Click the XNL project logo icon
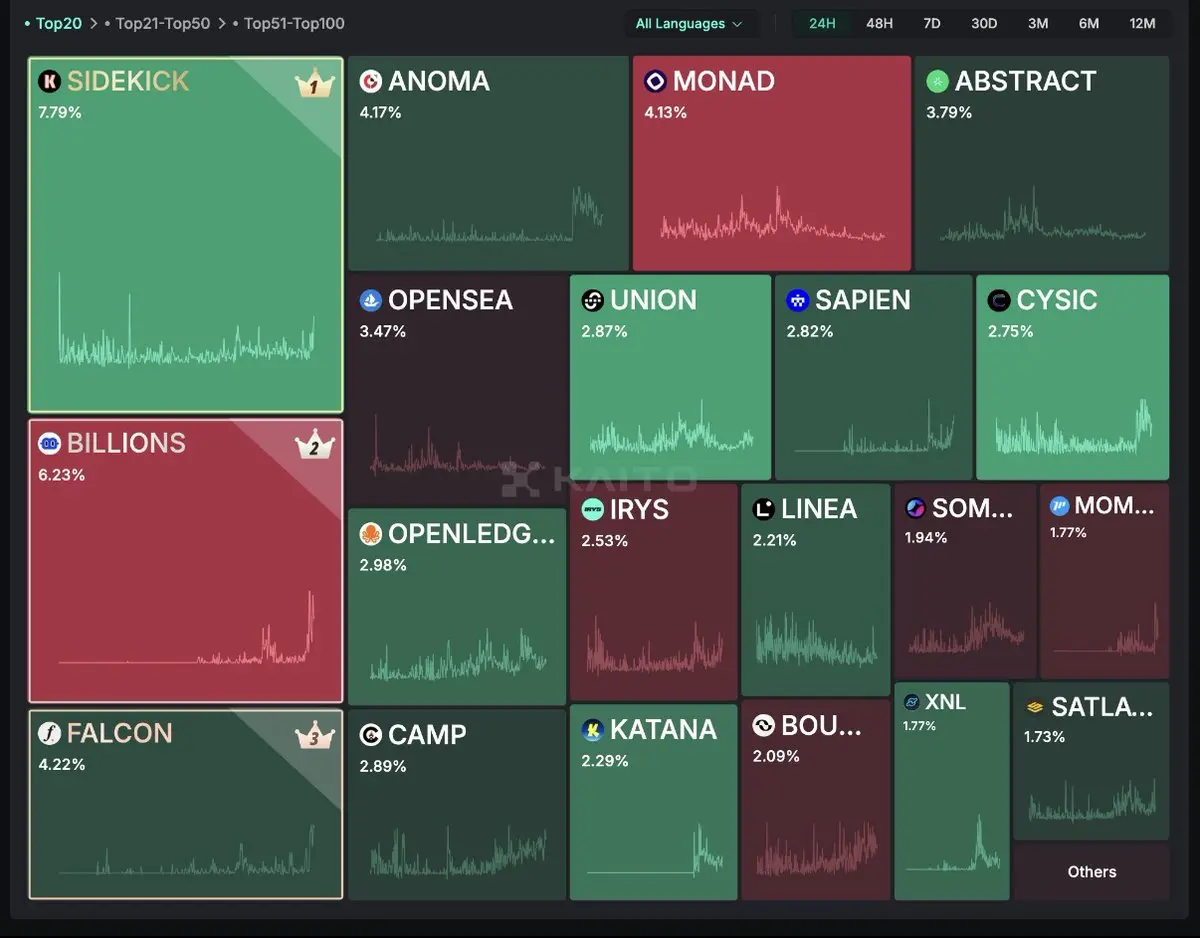The width and height of the screenshot is (1200, 938). pyautogui.click(x=912, y=703)
